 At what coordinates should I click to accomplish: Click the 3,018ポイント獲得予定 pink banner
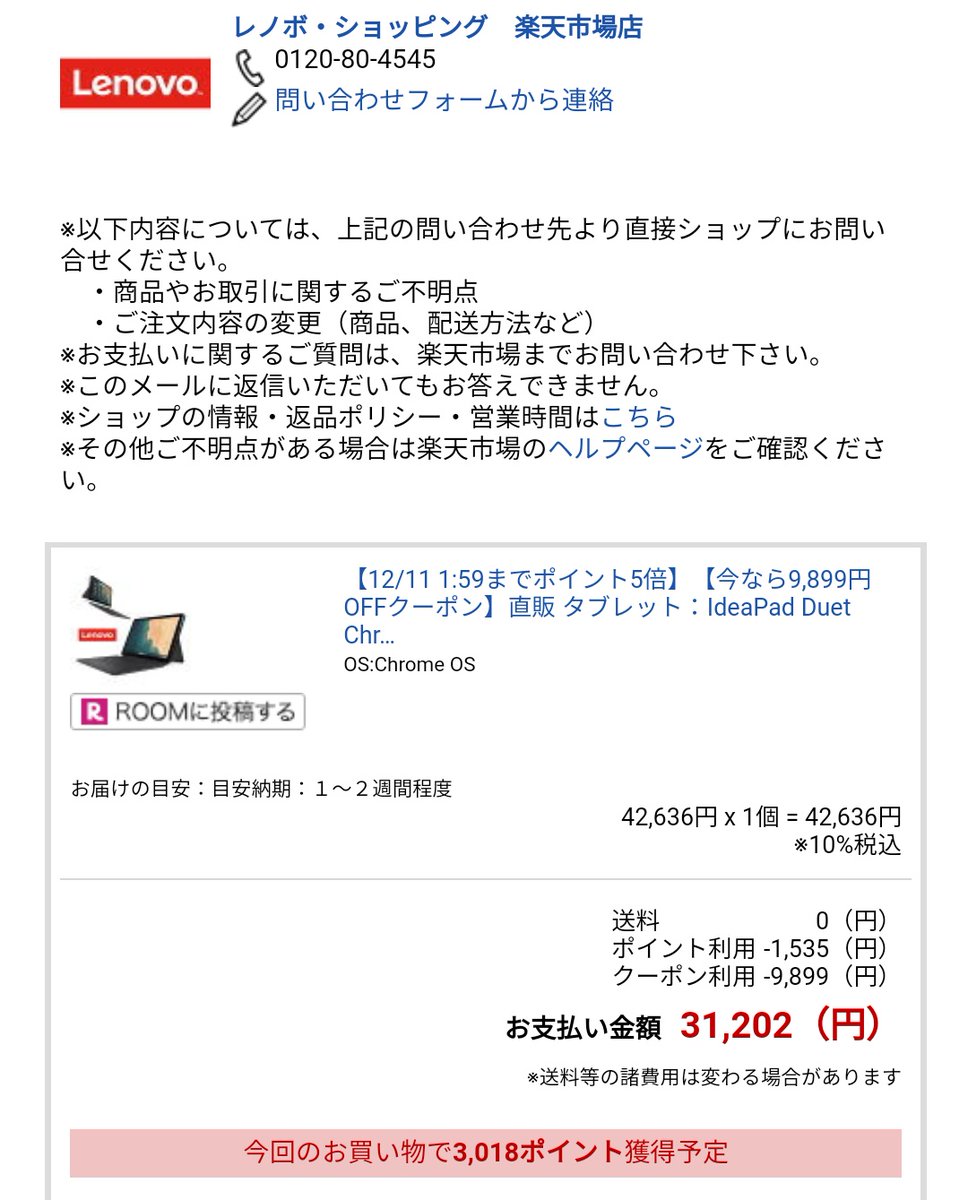(485, 1152)
